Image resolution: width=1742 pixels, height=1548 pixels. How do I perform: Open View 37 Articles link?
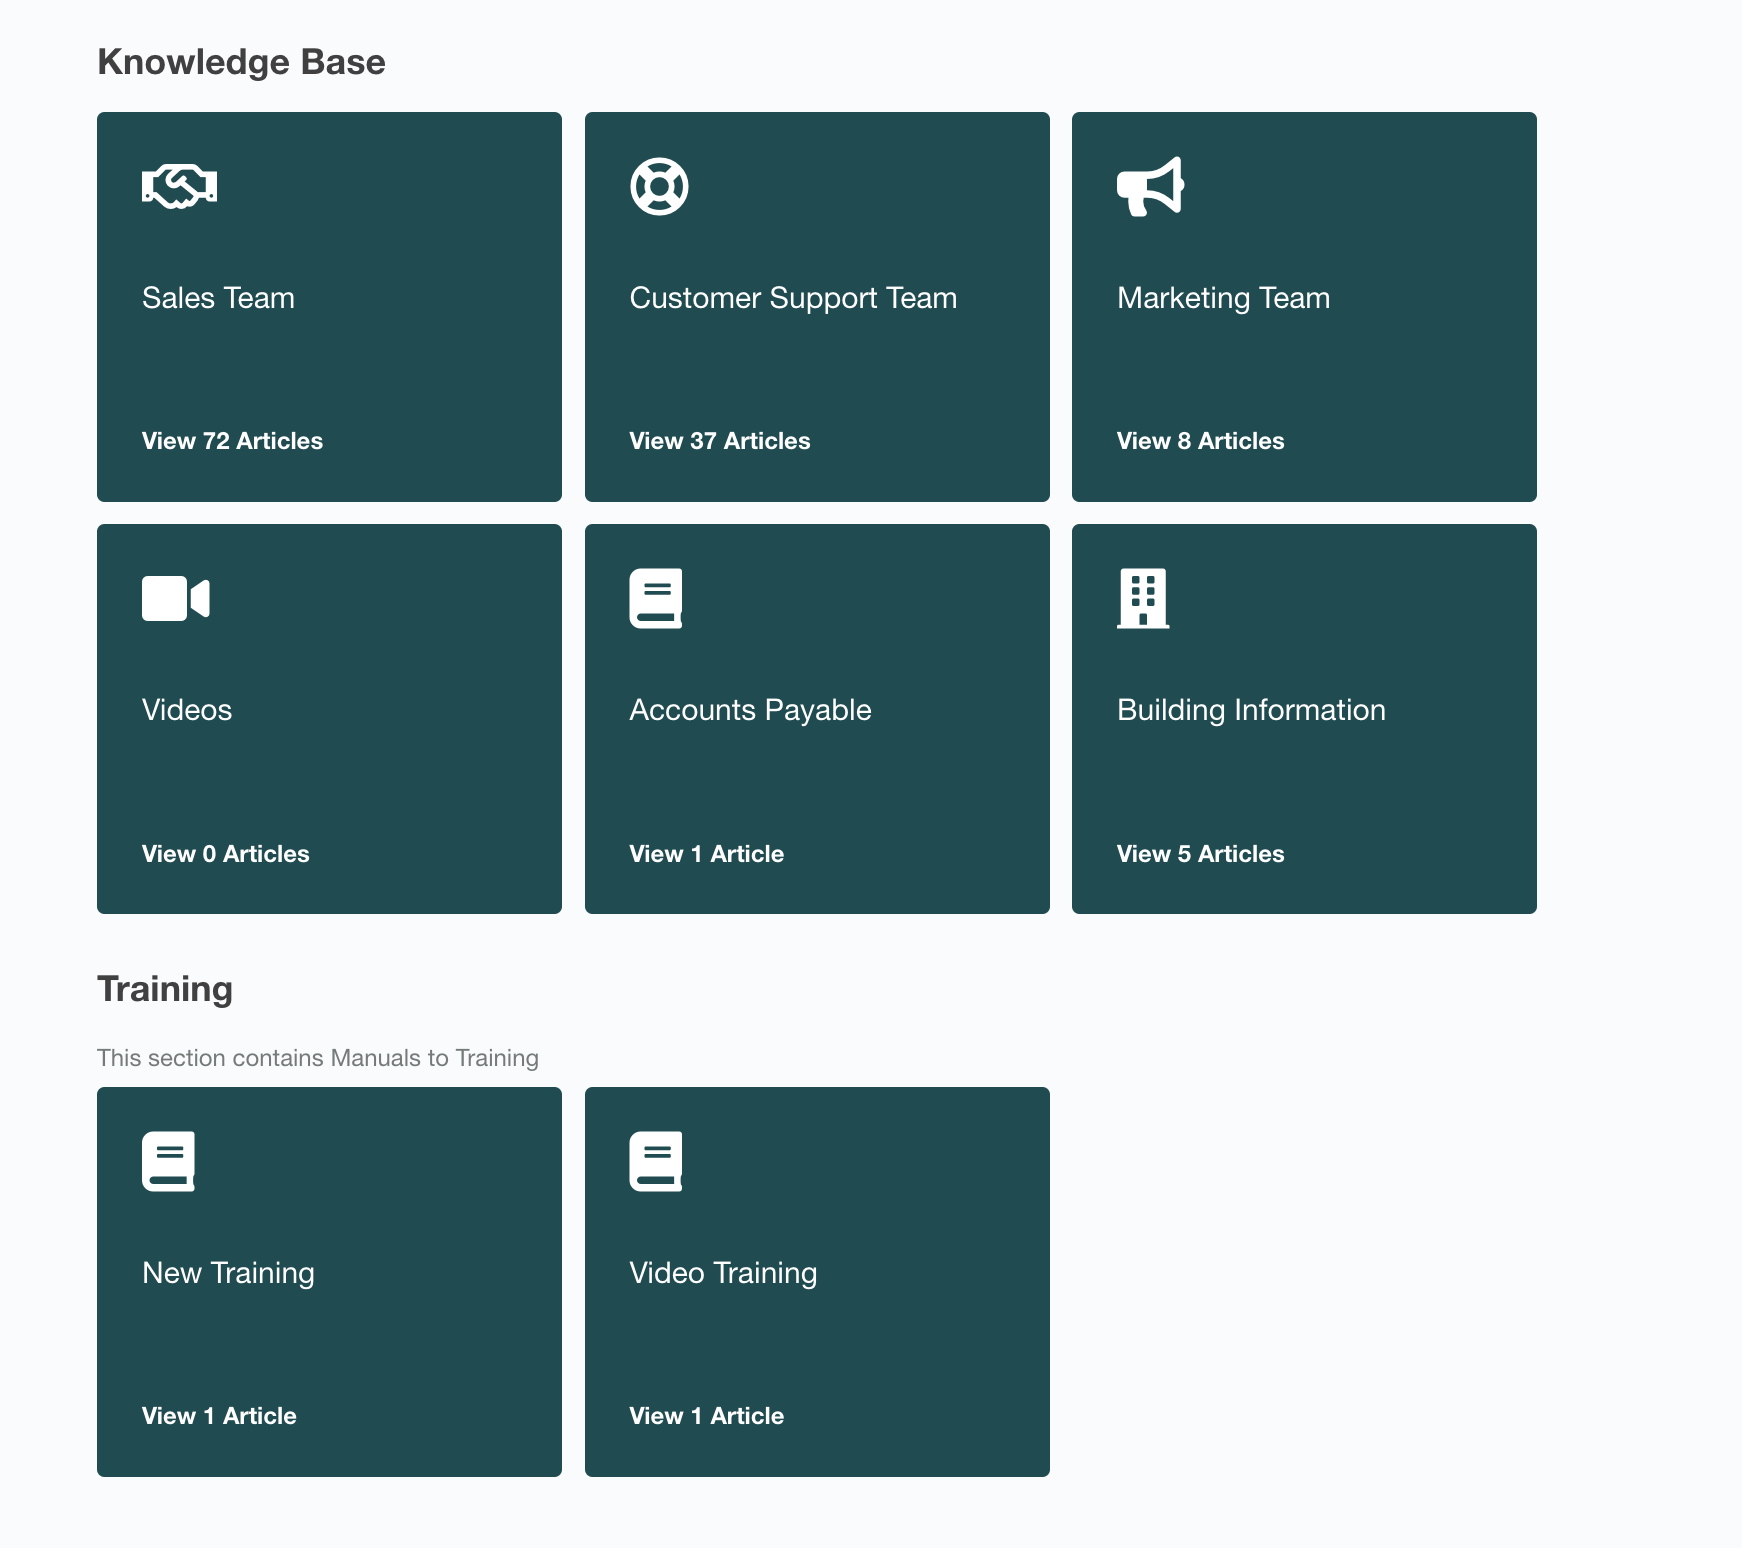coord(719,441)
